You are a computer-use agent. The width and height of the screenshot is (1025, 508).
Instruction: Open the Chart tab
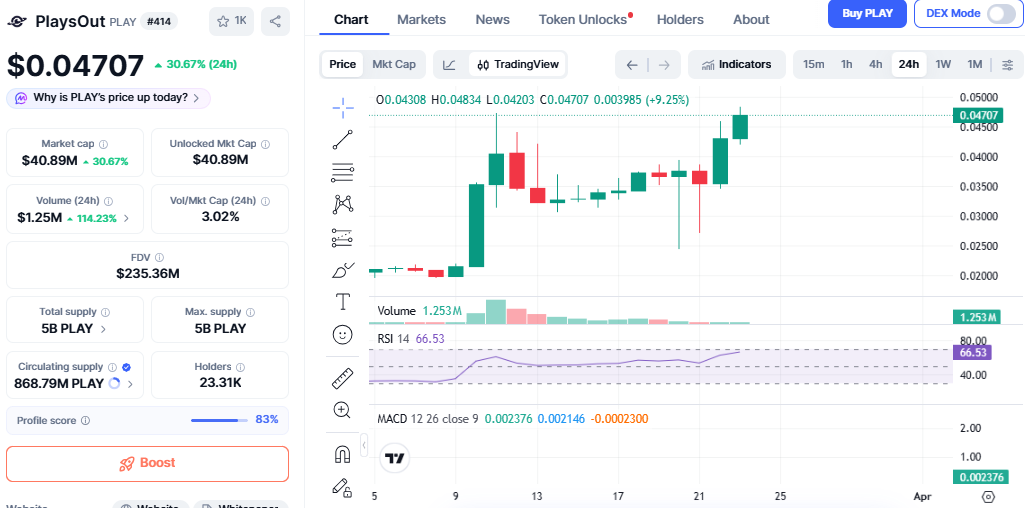click(x=351, y=20)
